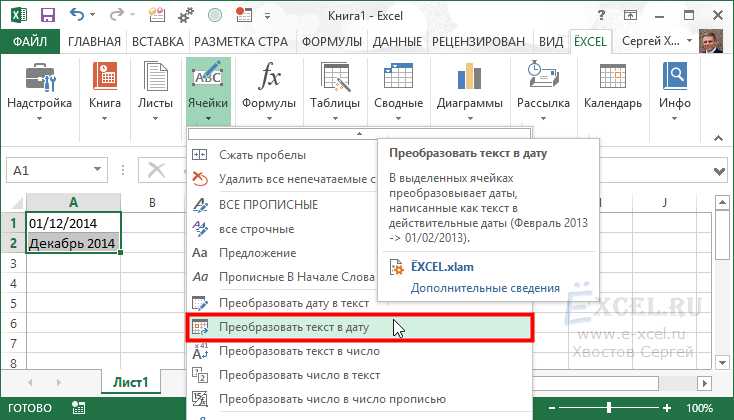Screen dimensions: 734x420
Task: Click the Undo arrow icon
Action: (x=77, y=15)
